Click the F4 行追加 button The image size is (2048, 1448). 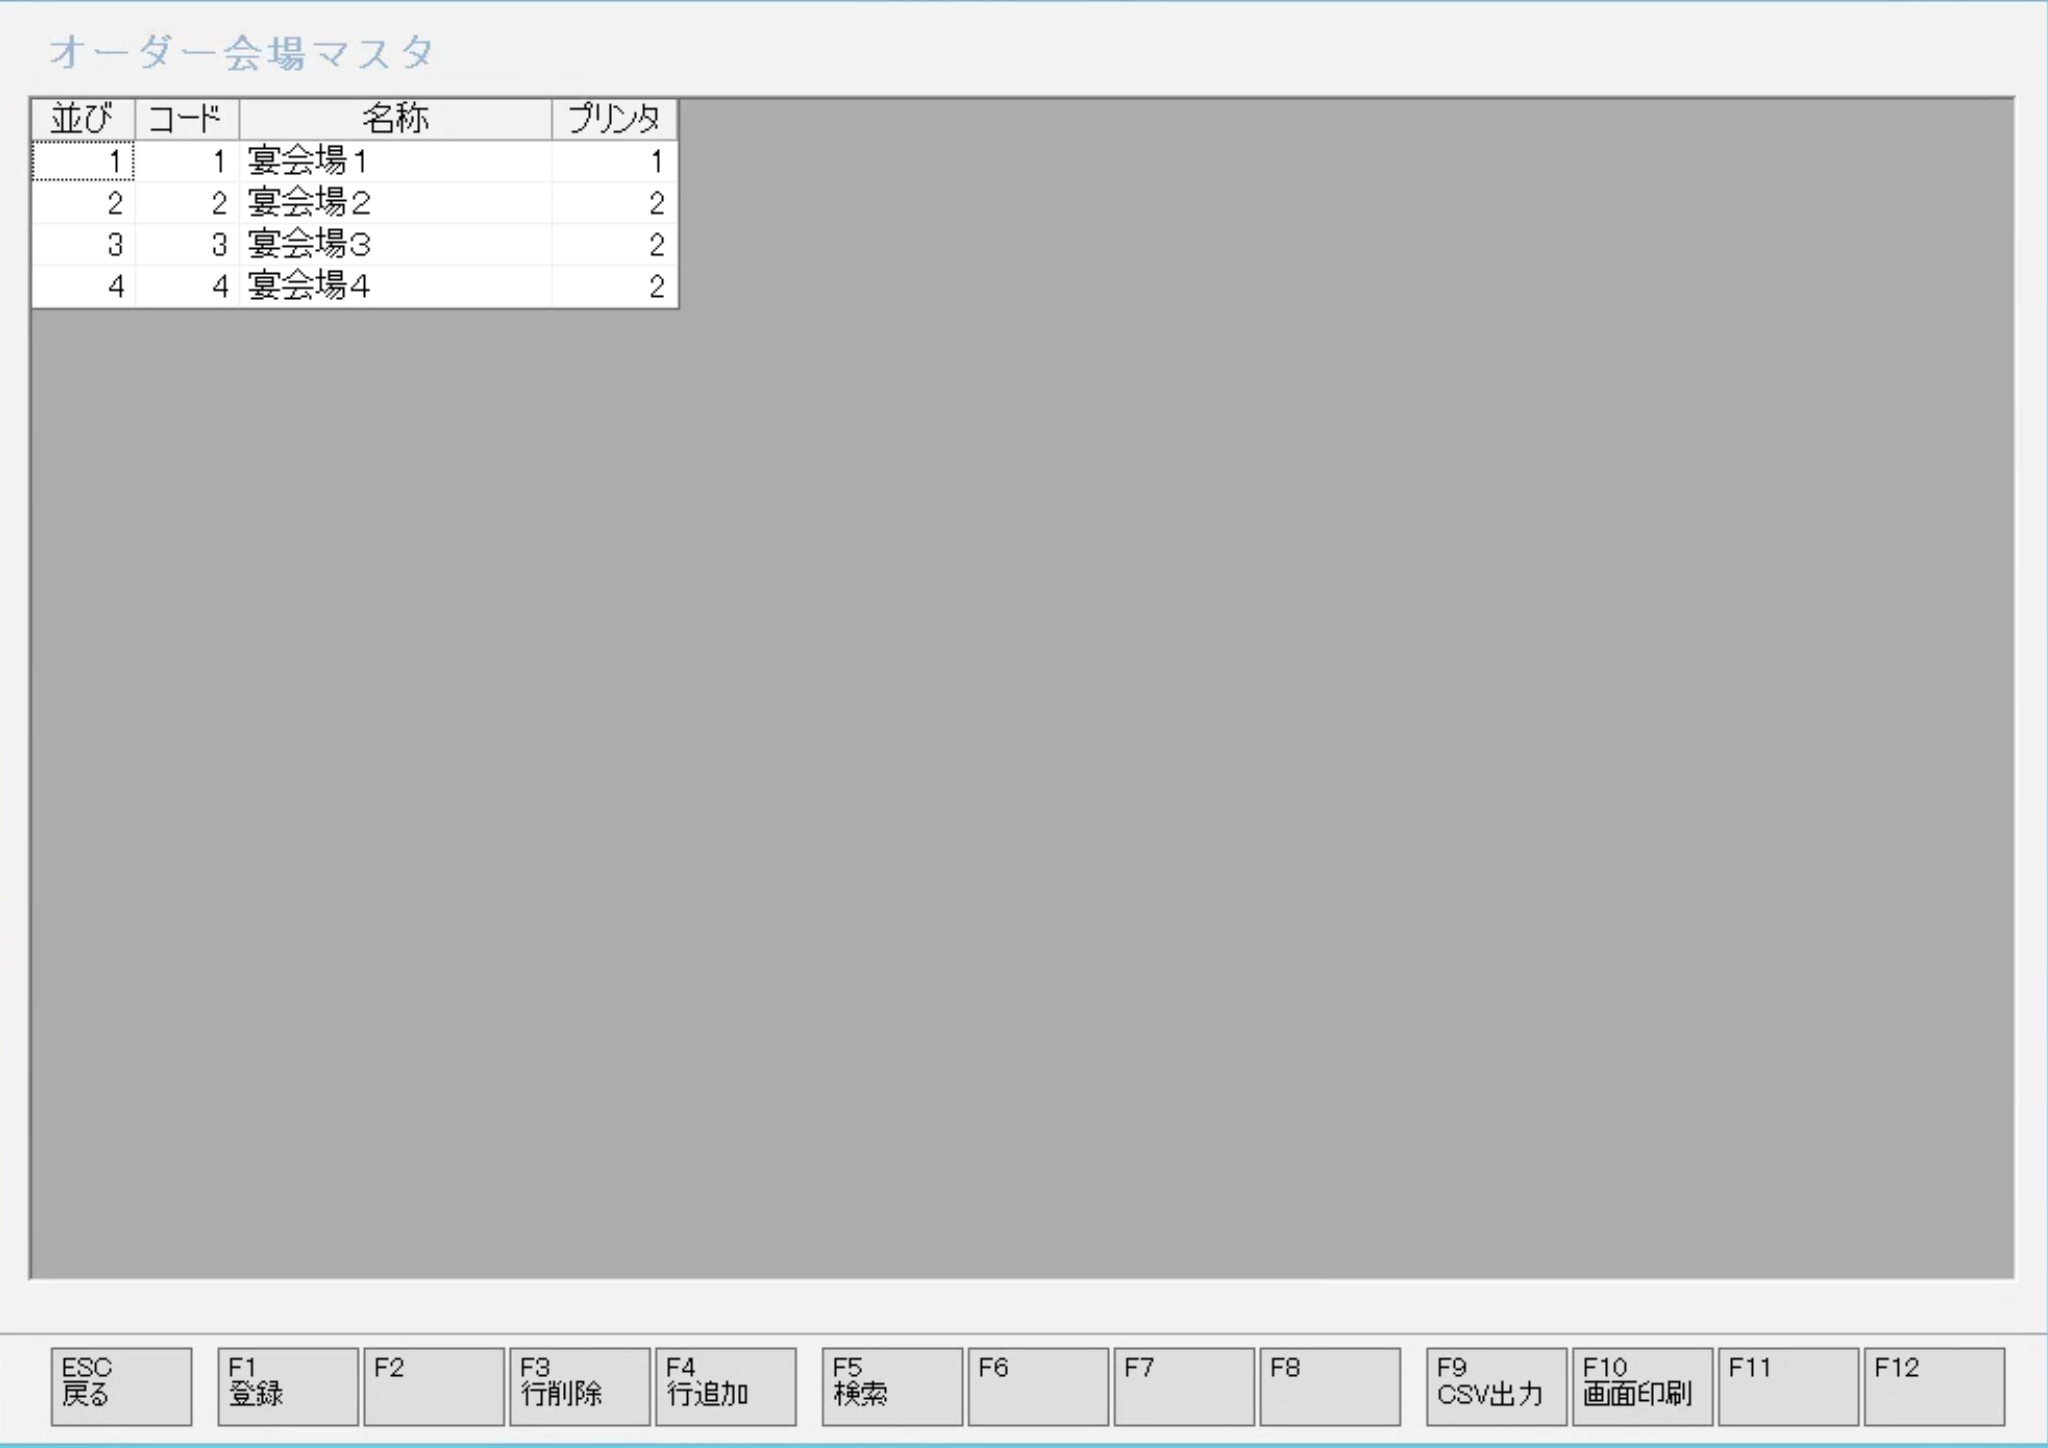pos(725,1385)
